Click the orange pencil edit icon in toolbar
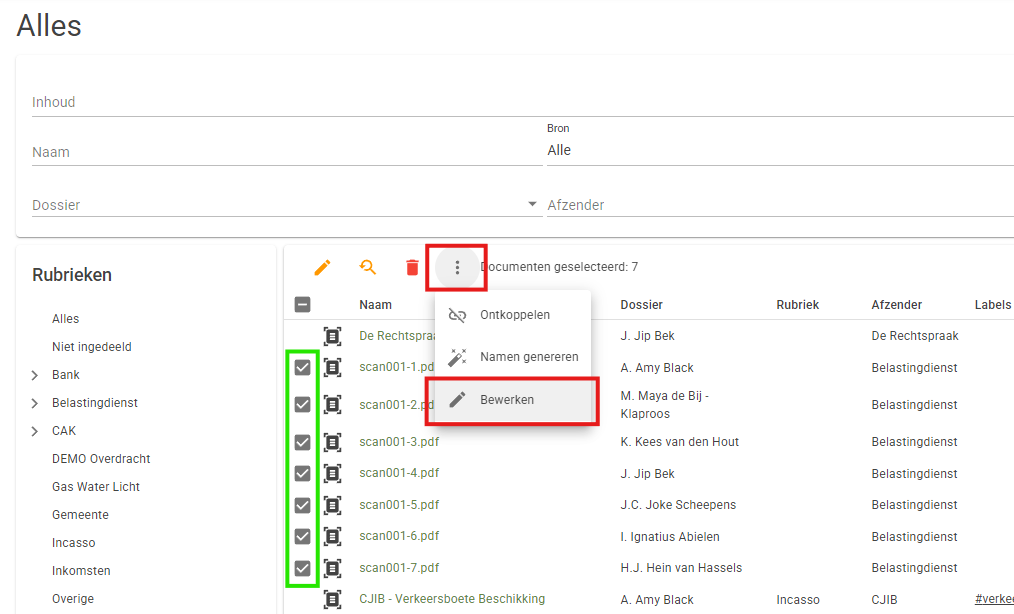The width and height of the screenshot is (1014, 614). pos(322,267)
